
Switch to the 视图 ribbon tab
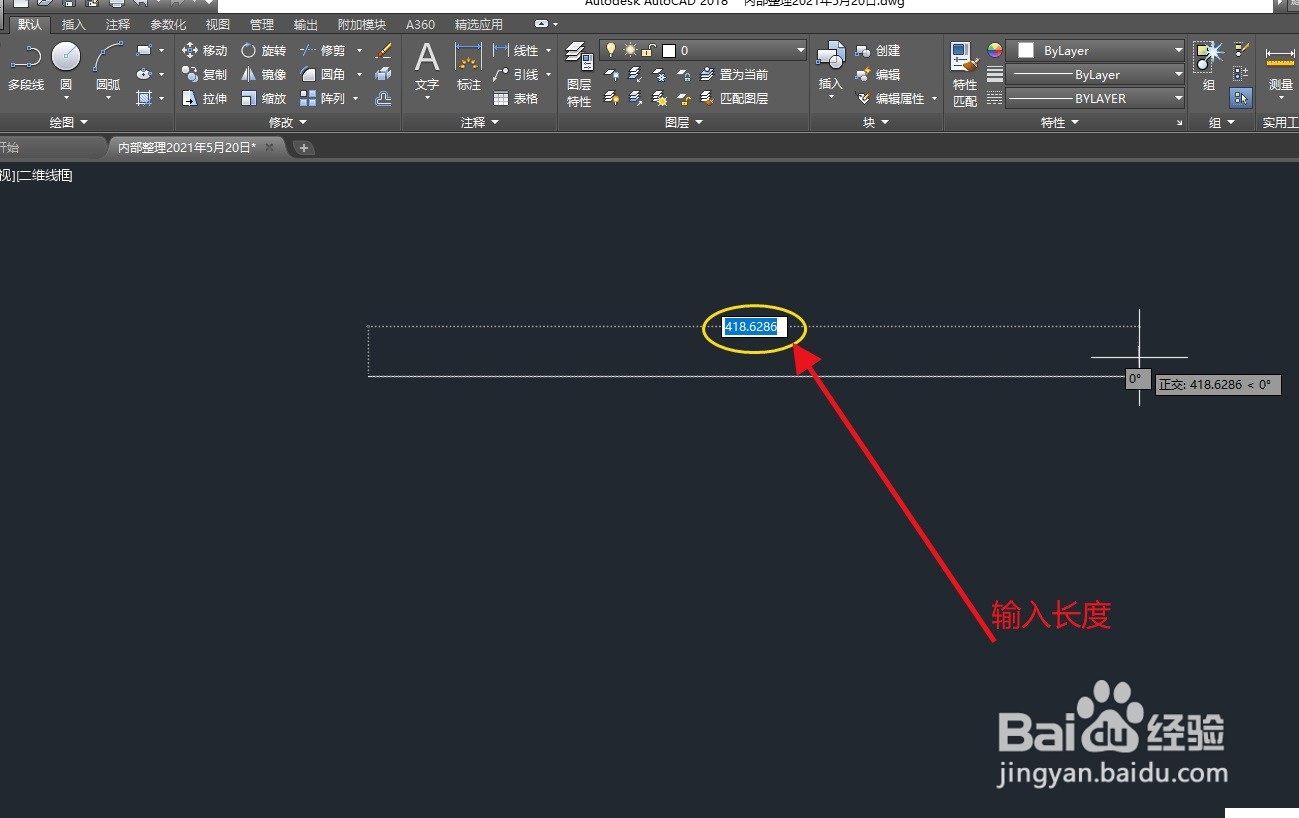(217, 25)
